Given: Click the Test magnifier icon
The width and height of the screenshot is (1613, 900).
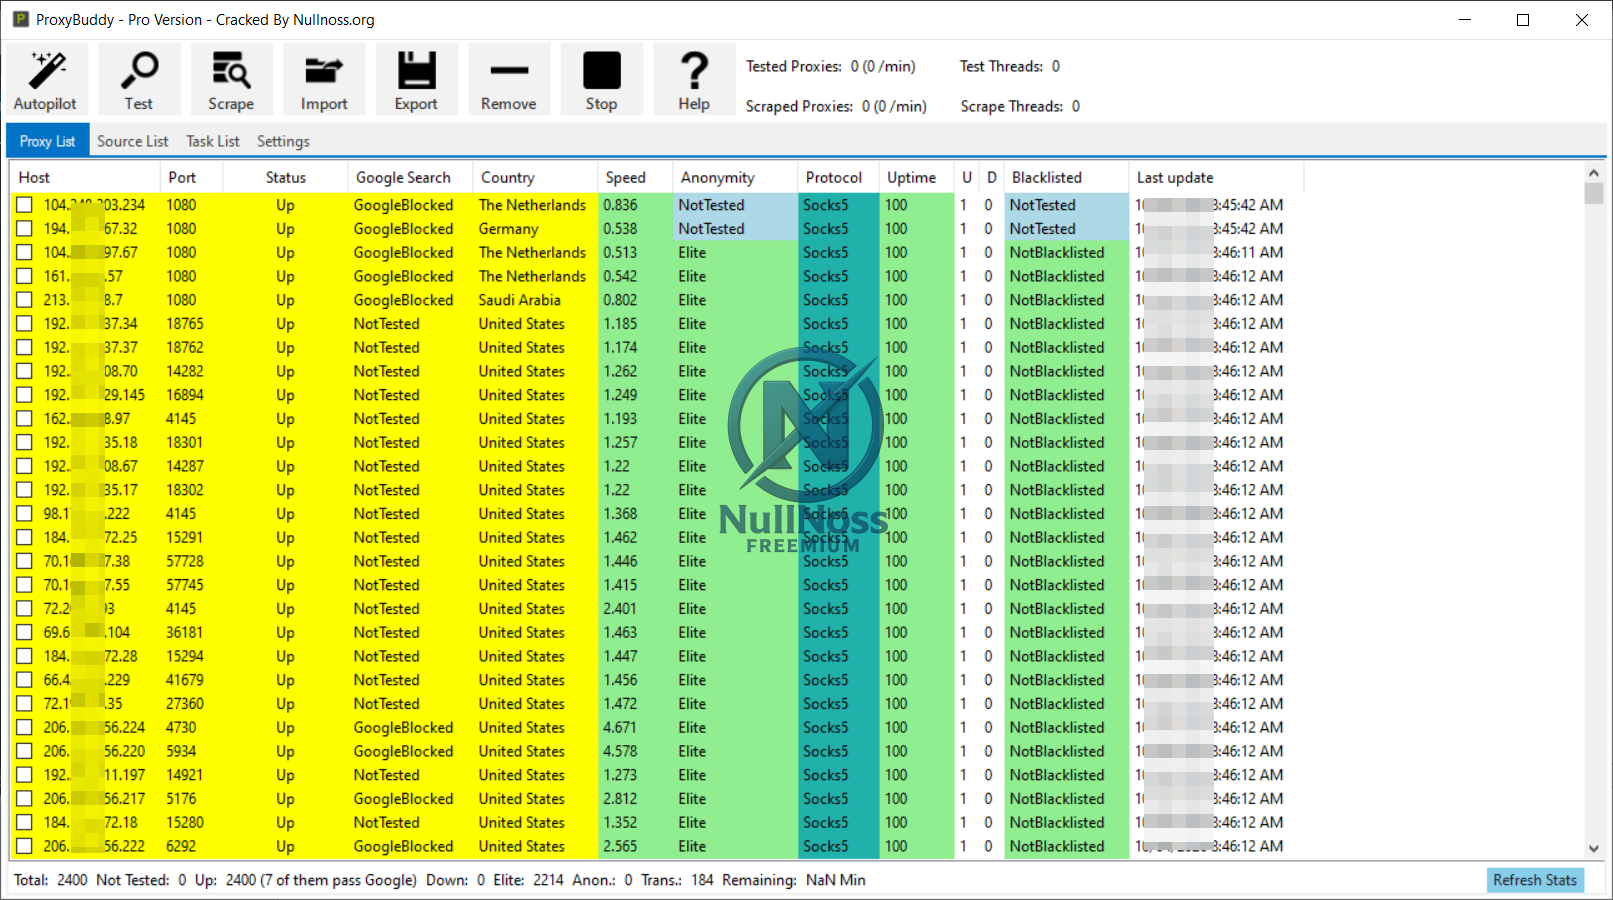Looking at the screenshot, I should [x=138, y=80].
